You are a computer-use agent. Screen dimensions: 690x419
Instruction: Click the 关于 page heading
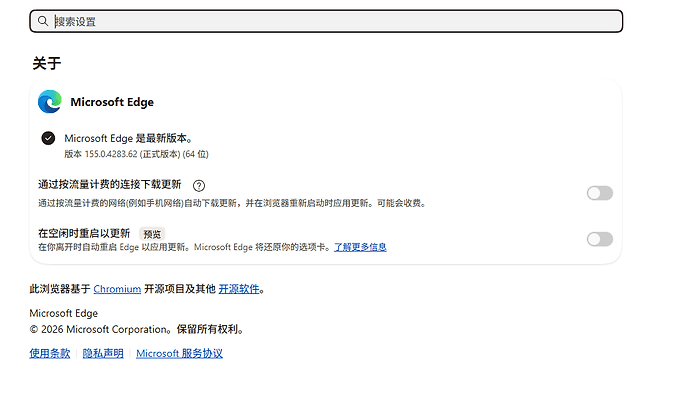click(47, 63)
